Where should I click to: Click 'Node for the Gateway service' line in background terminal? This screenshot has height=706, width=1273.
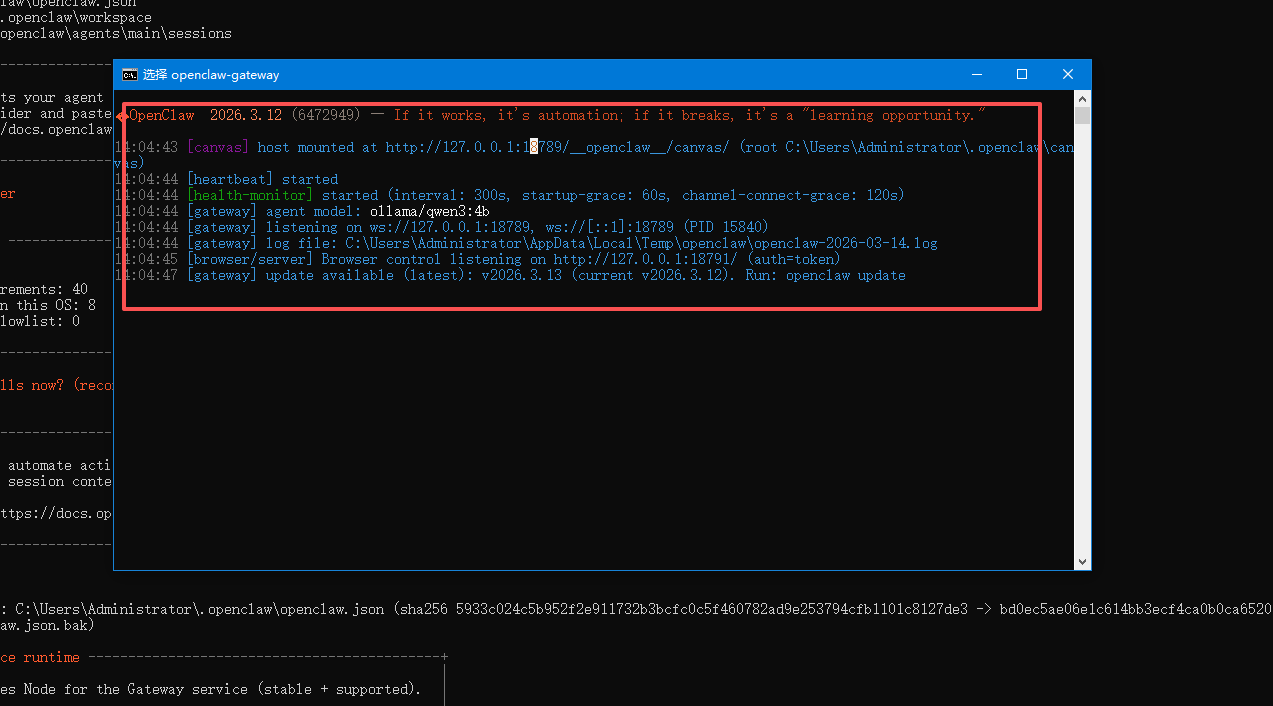point(211,689)
